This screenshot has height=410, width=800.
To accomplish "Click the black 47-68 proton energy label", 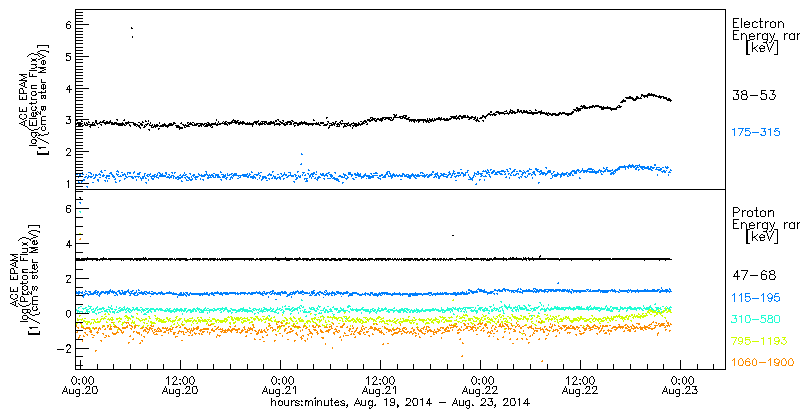I will point(754,276).
